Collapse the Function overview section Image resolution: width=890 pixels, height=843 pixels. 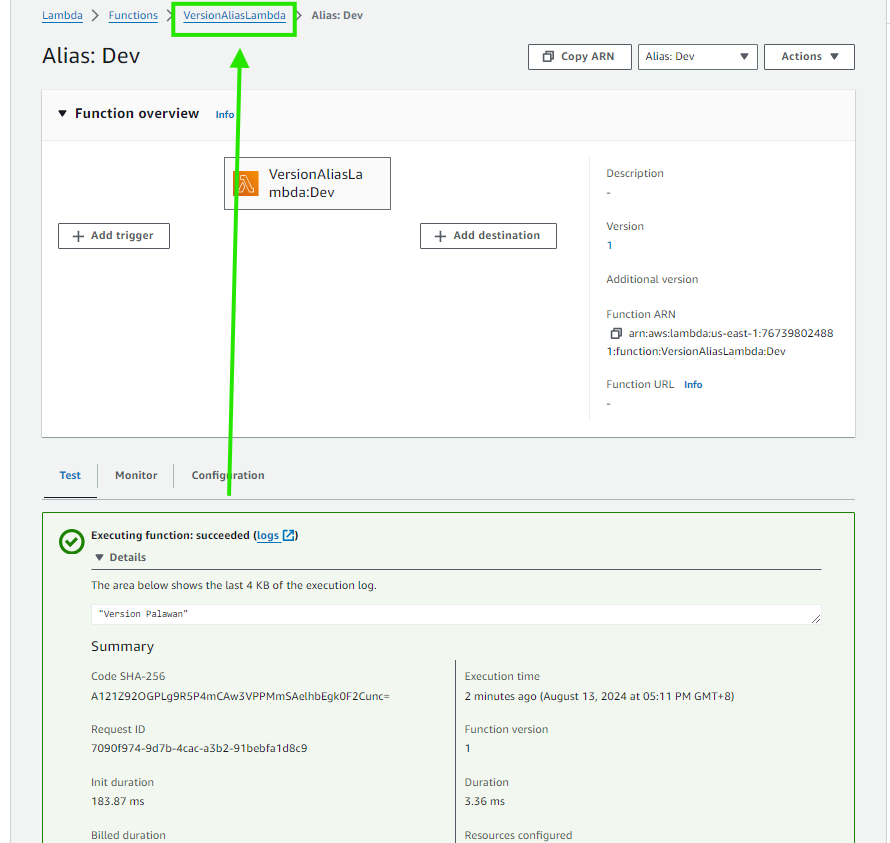tap(63, 114)
